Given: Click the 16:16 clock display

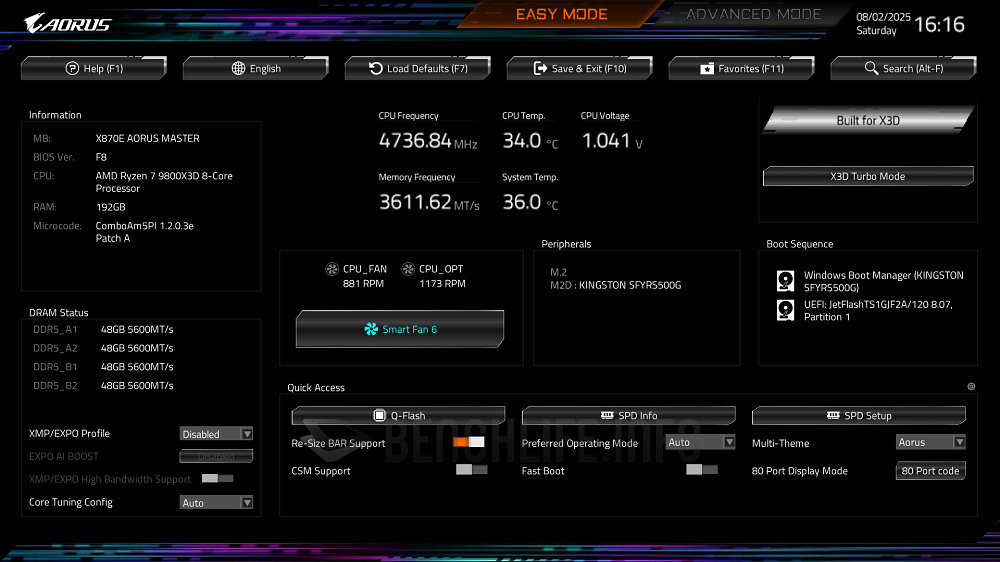Looking at the screenshot, I should click(x=939, y=25).
